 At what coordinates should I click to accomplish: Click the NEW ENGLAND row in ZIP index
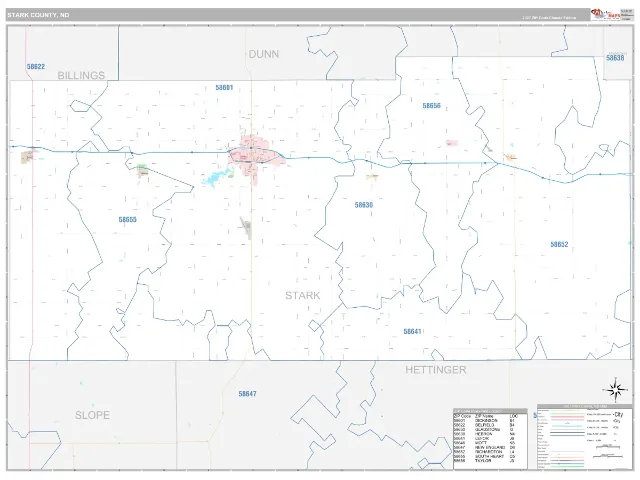485,447
